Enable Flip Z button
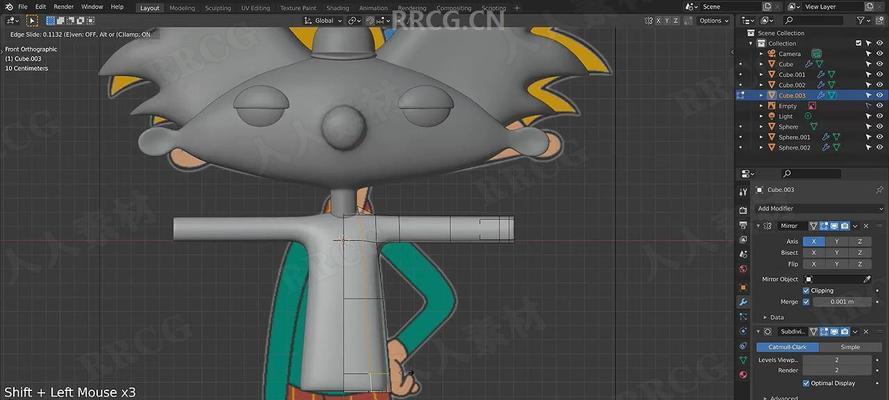This screenshot has width=889, height=400. [860, 264]
